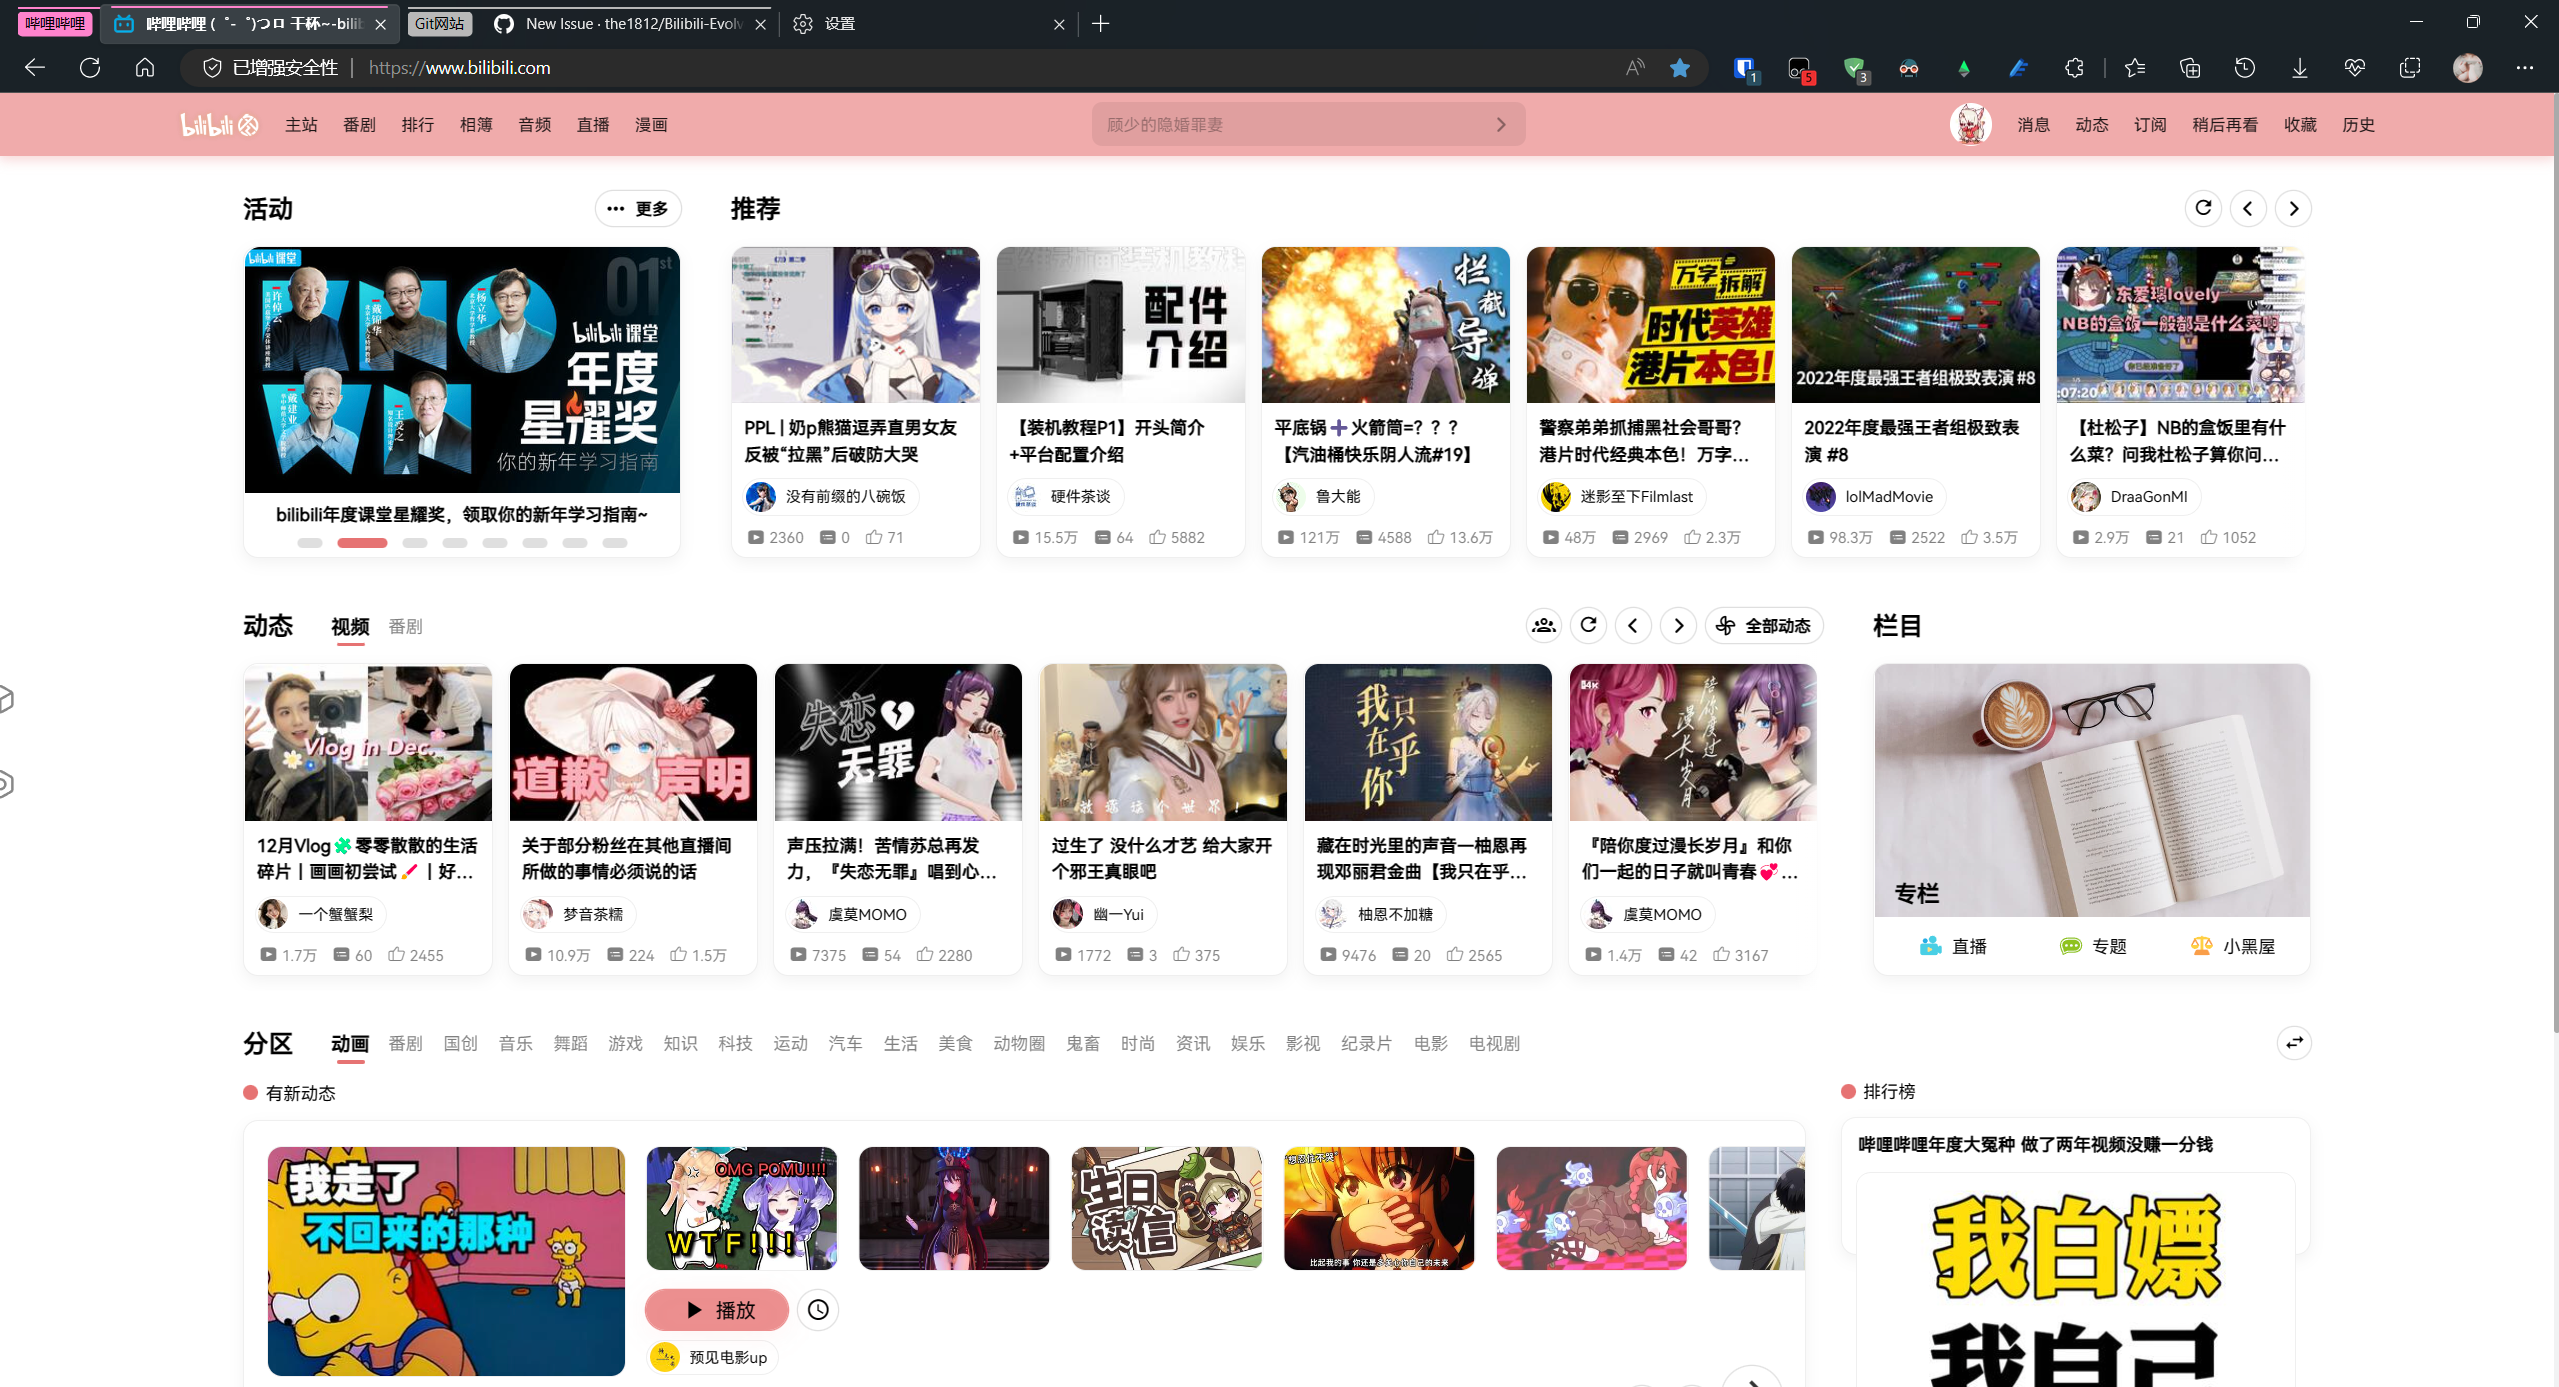Select 音乐 category tab
2559x1387 pixels.
pyautogui.click(x=515, y=1043)
